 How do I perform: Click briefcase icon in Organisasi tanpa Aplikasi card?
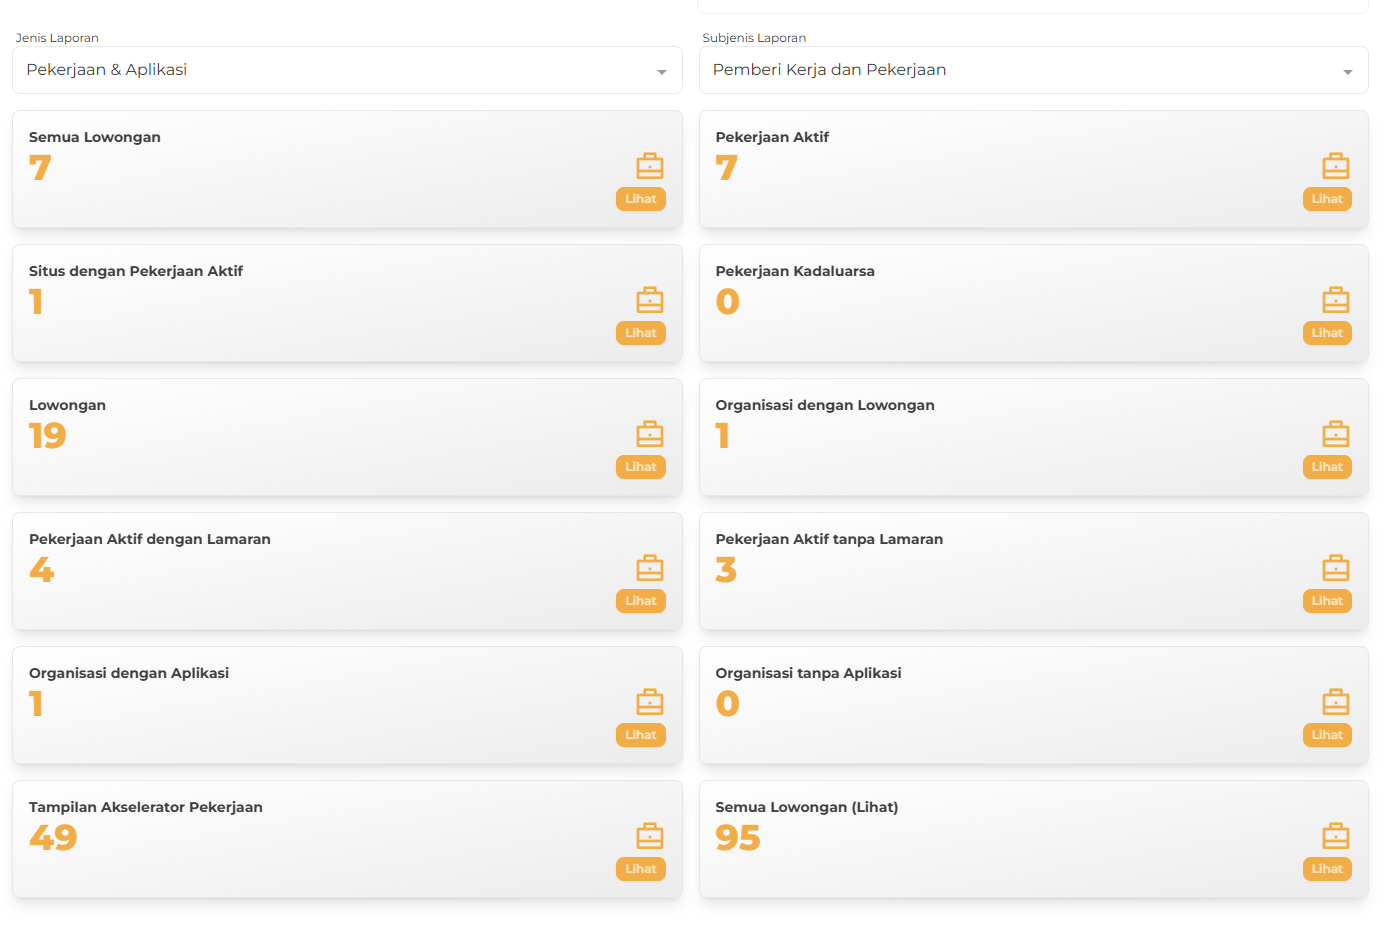pyautogui.click(x=1336, y=702)
